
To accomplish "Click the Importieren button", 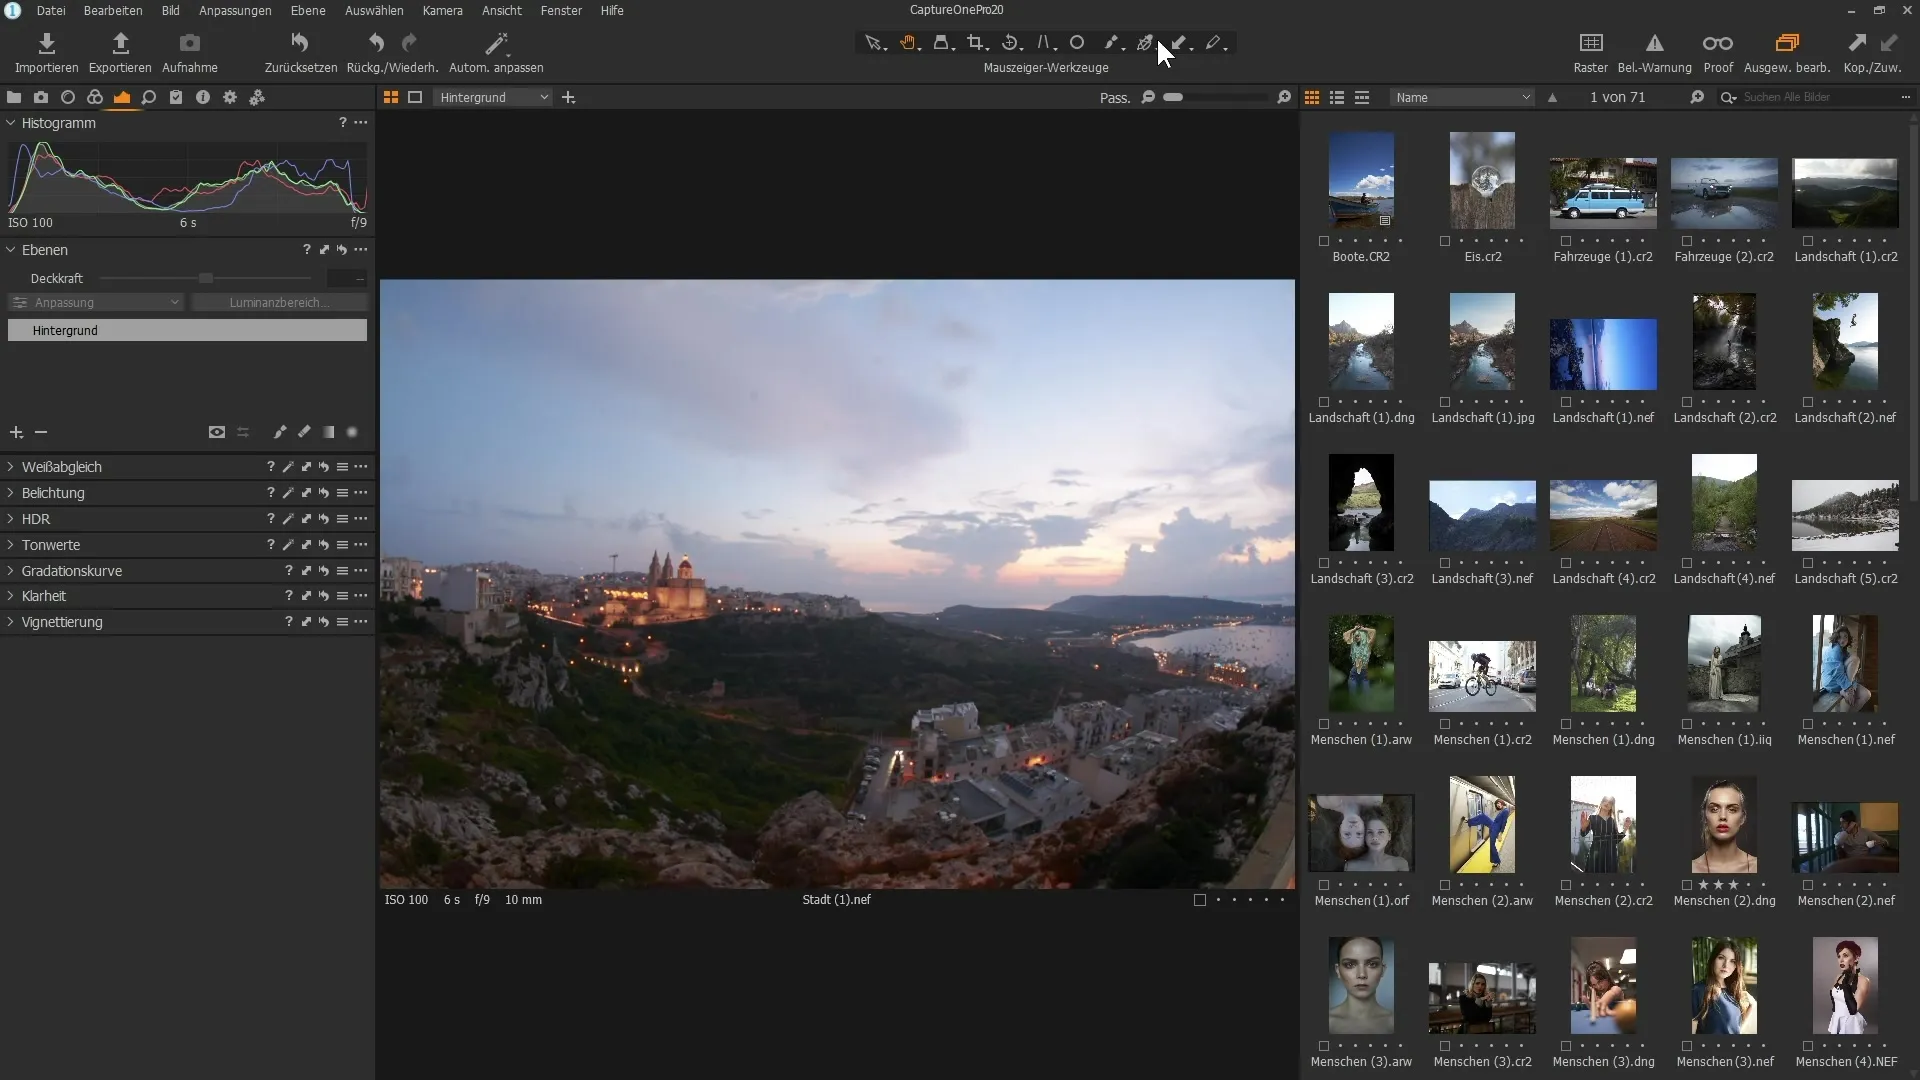I will [46, 52].
